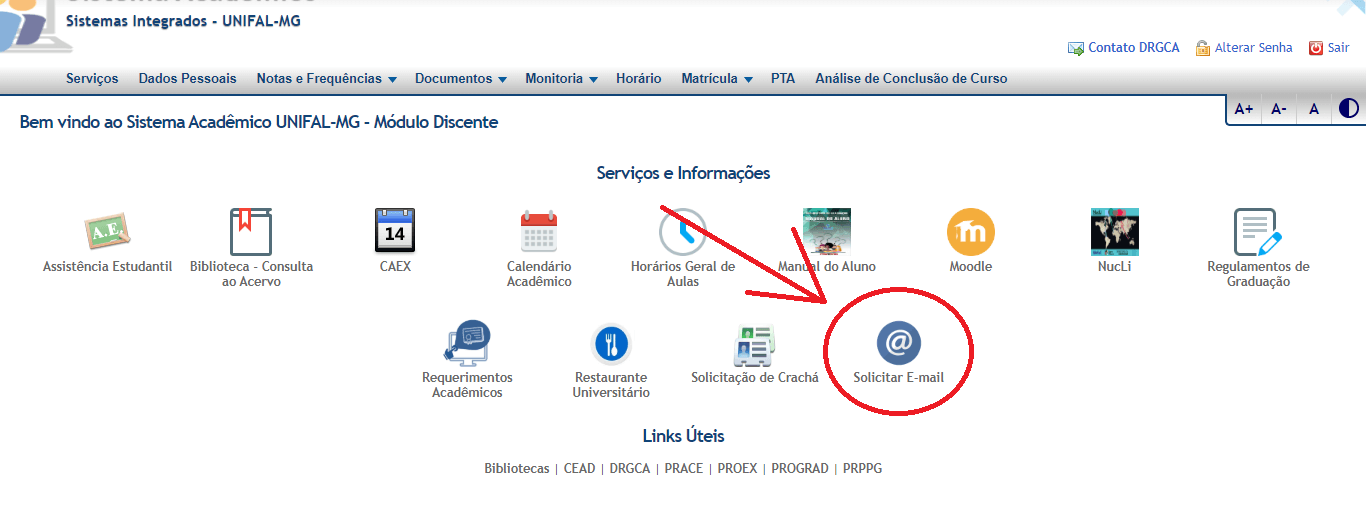Click the CAEX label text
Image resolution: width=1366 pixels, height=507 pixels.
pos(395,267)
